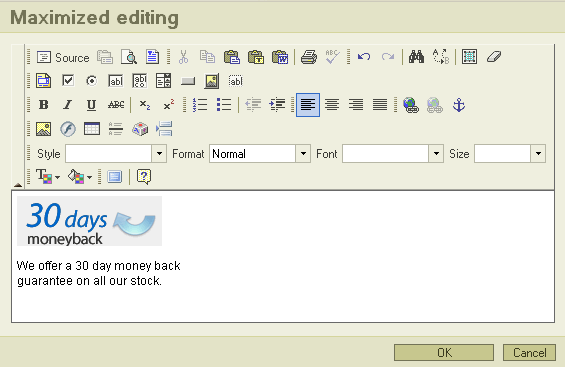565x367 pixels.
Task: Click the Cut scissors icon
Action: click(183, 57)
